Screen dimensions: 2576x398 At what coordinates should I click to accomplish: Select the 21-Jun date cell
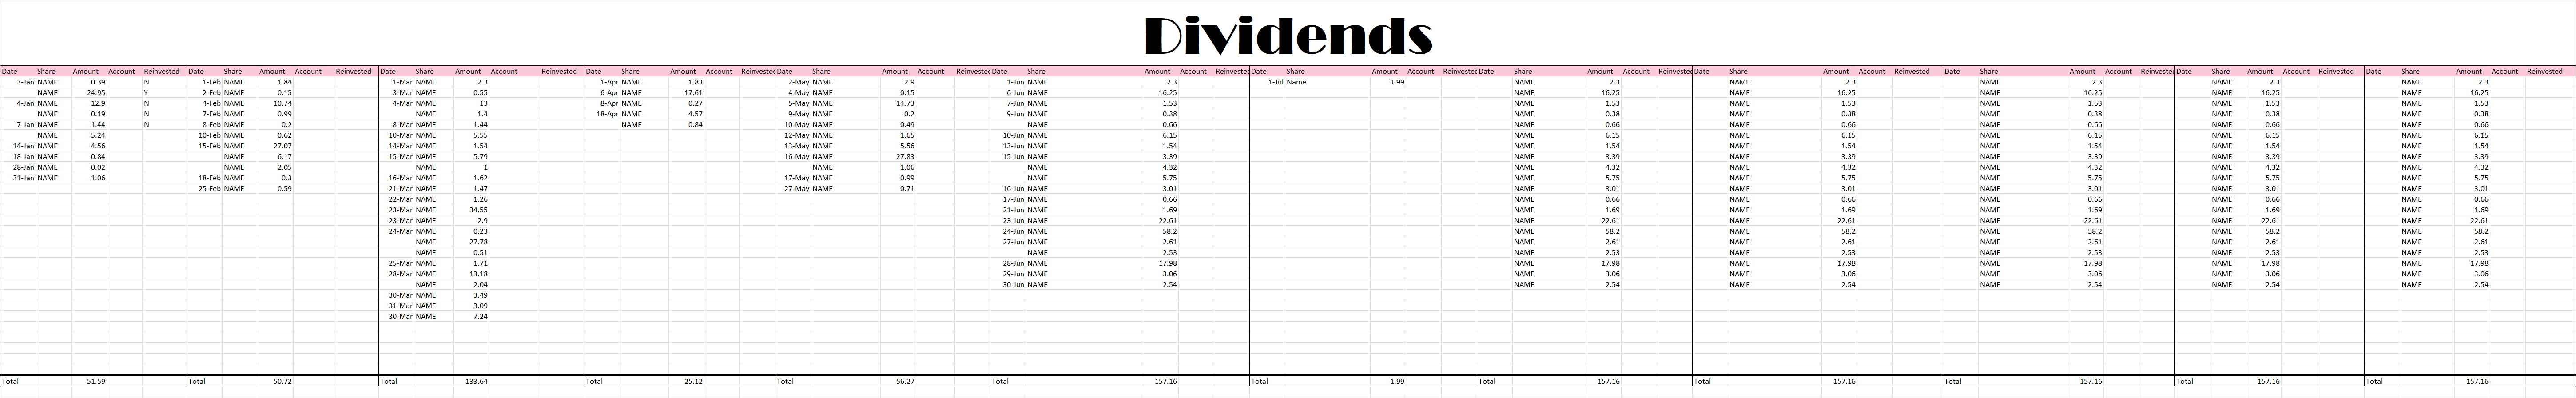1009,210
